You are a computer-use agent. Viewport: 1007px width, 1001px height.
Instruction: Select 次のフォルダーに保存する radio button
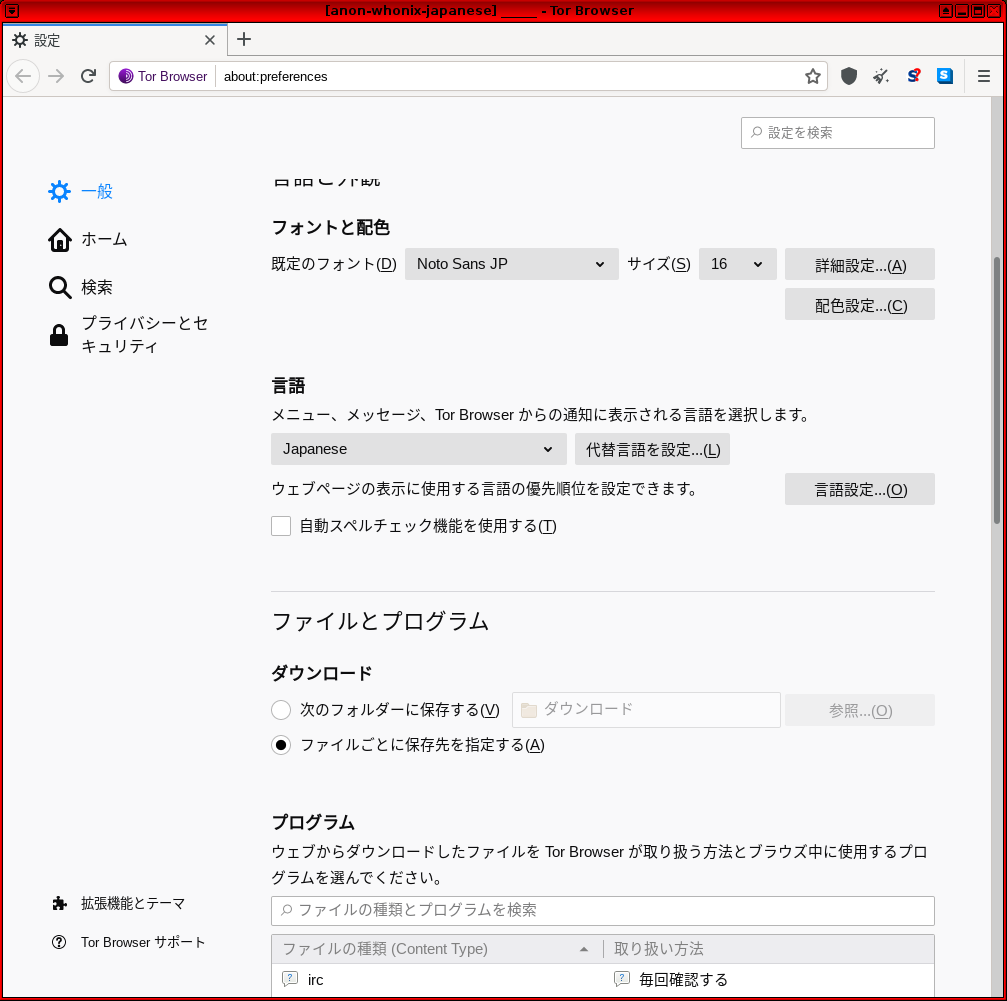pyautogui.click(x=281, y=709)
